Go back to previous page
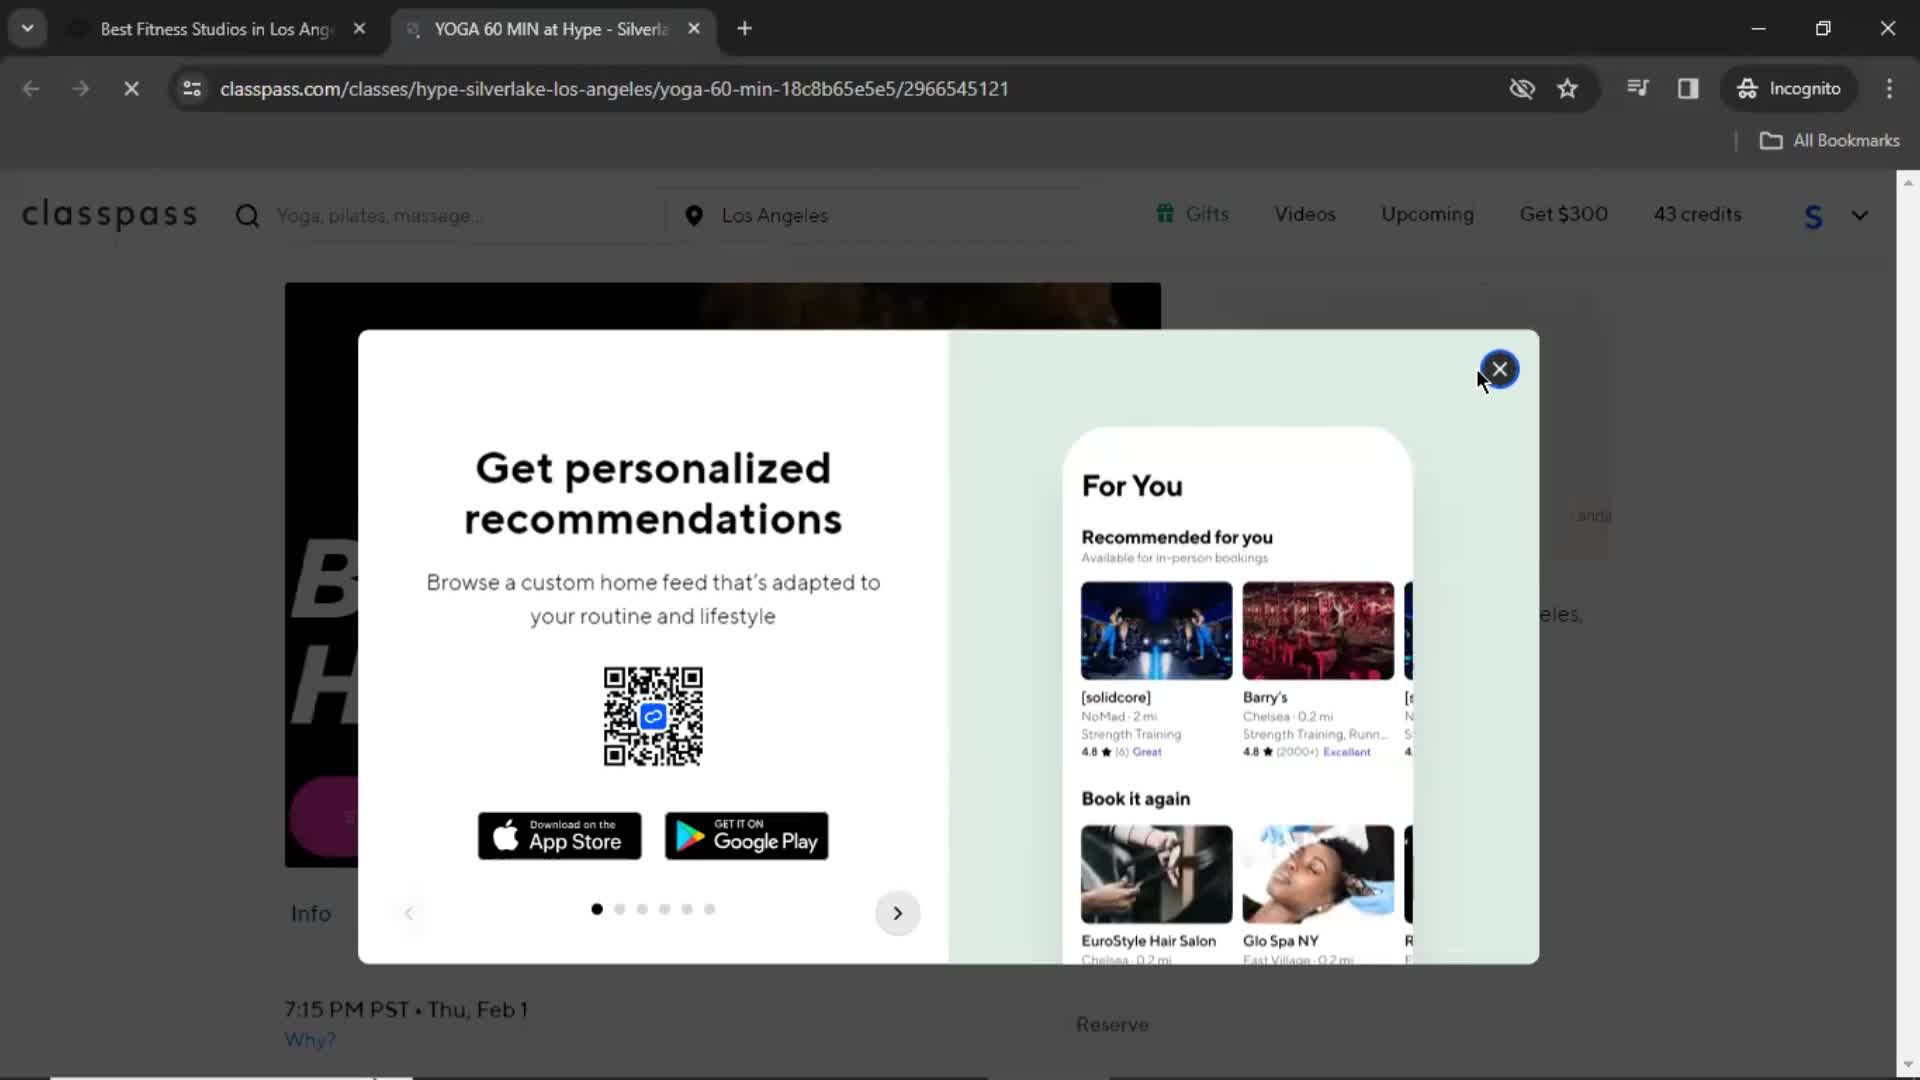The width and height of the screenshot is (1920, 1080). point(31,89)
